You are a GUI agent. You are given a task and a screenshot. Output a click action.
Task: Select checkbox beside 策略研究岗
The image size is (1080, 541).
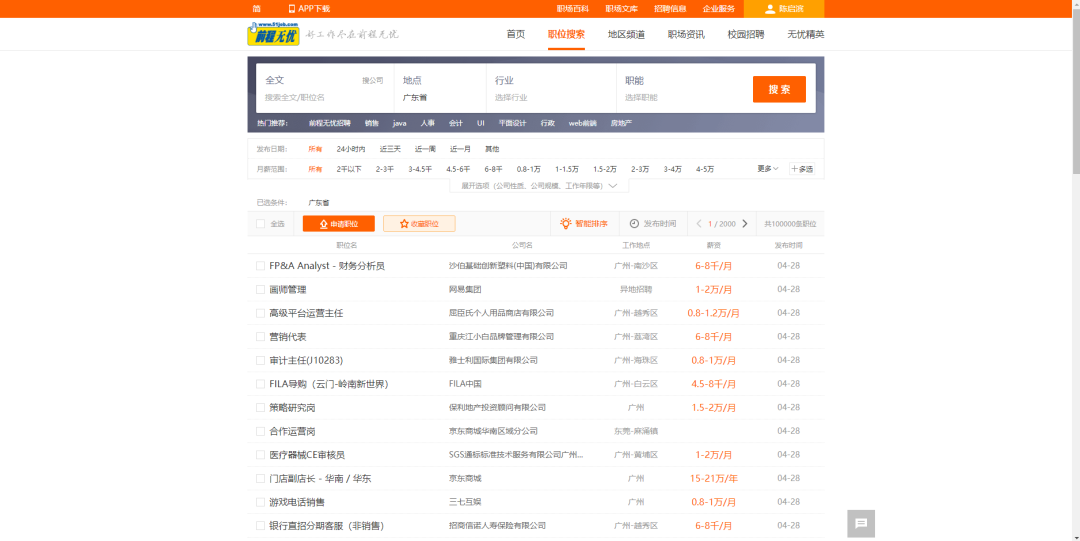pos(261,408)
